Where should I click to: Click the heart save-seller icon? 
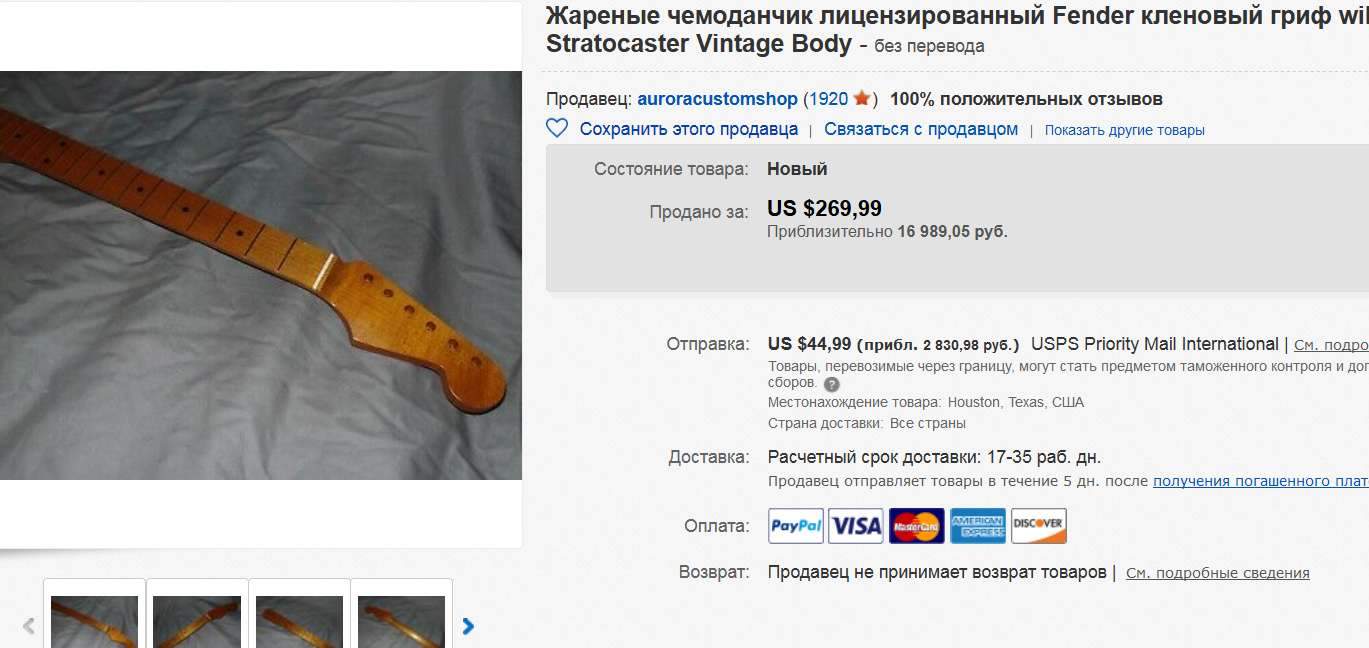pyautogui.click(x=557, y=129)
